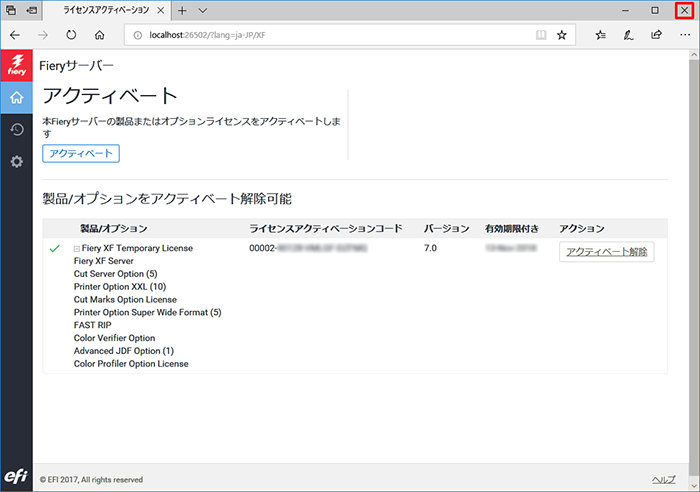Click the EFI logo in the bottom corner
700x492 pixels.
pos(16,476)
